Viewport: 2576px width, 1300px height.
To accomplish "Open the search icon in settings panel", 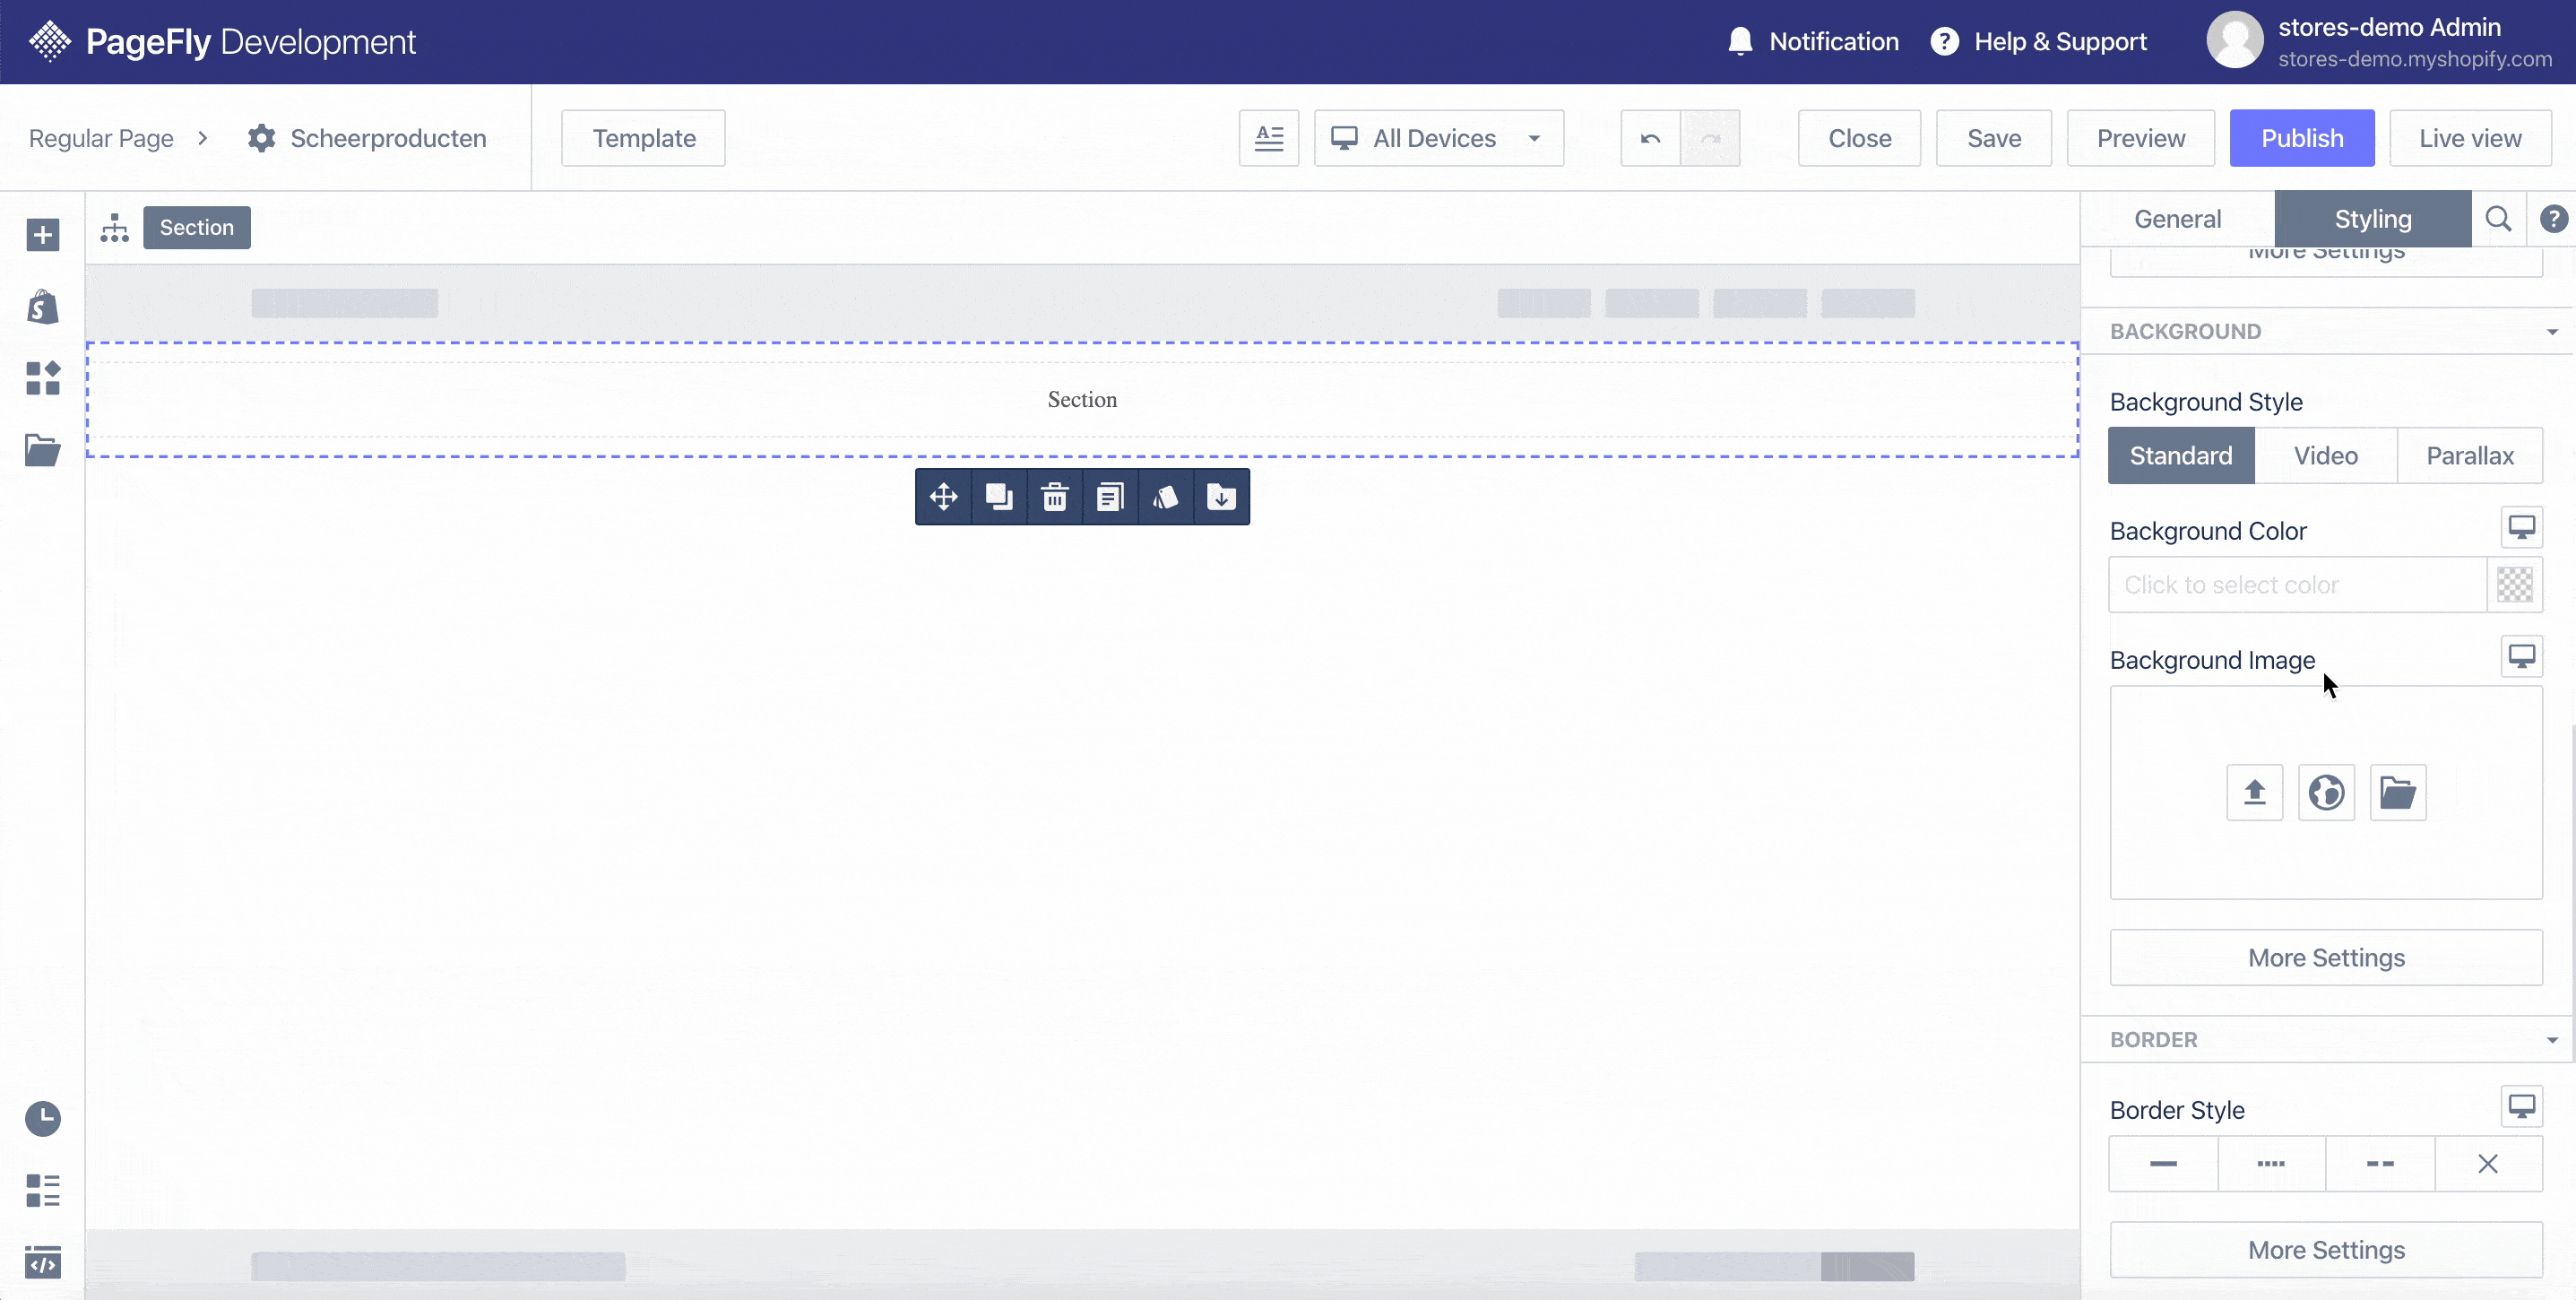I will [2498, 219].
